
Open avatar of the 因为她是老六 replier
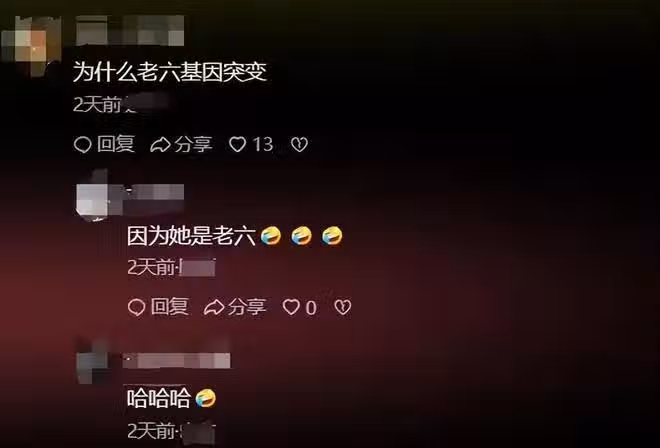[x=92, y=196]
